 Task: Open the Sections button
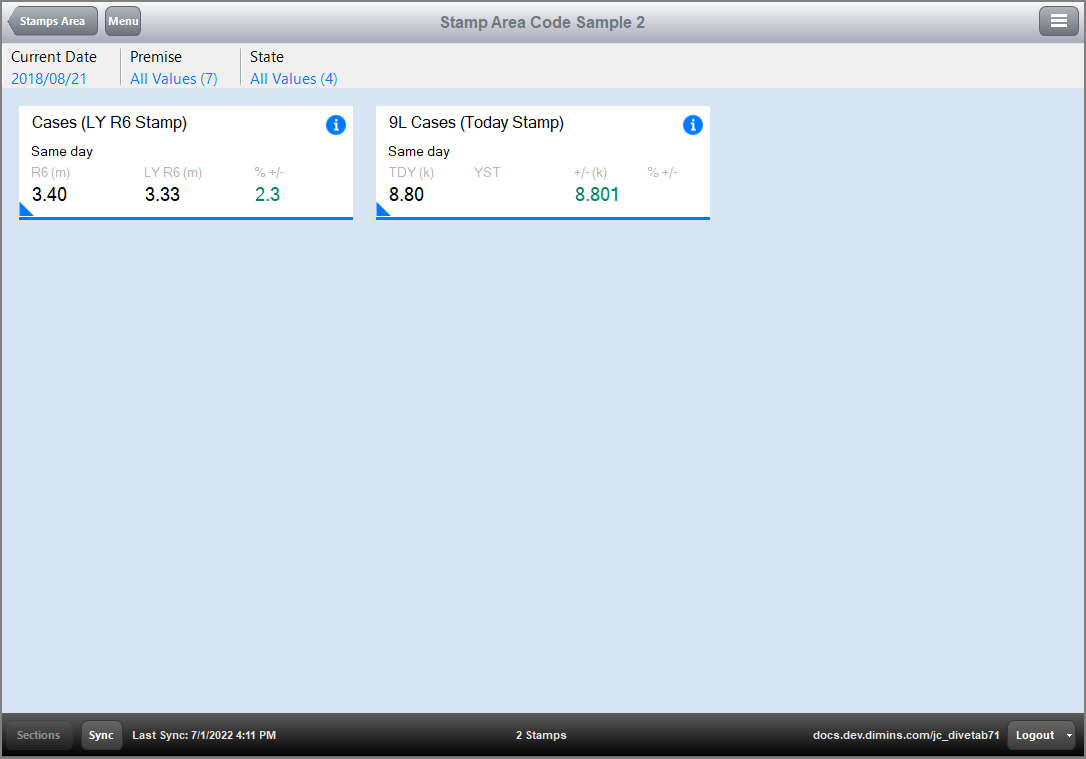(39, 735)
